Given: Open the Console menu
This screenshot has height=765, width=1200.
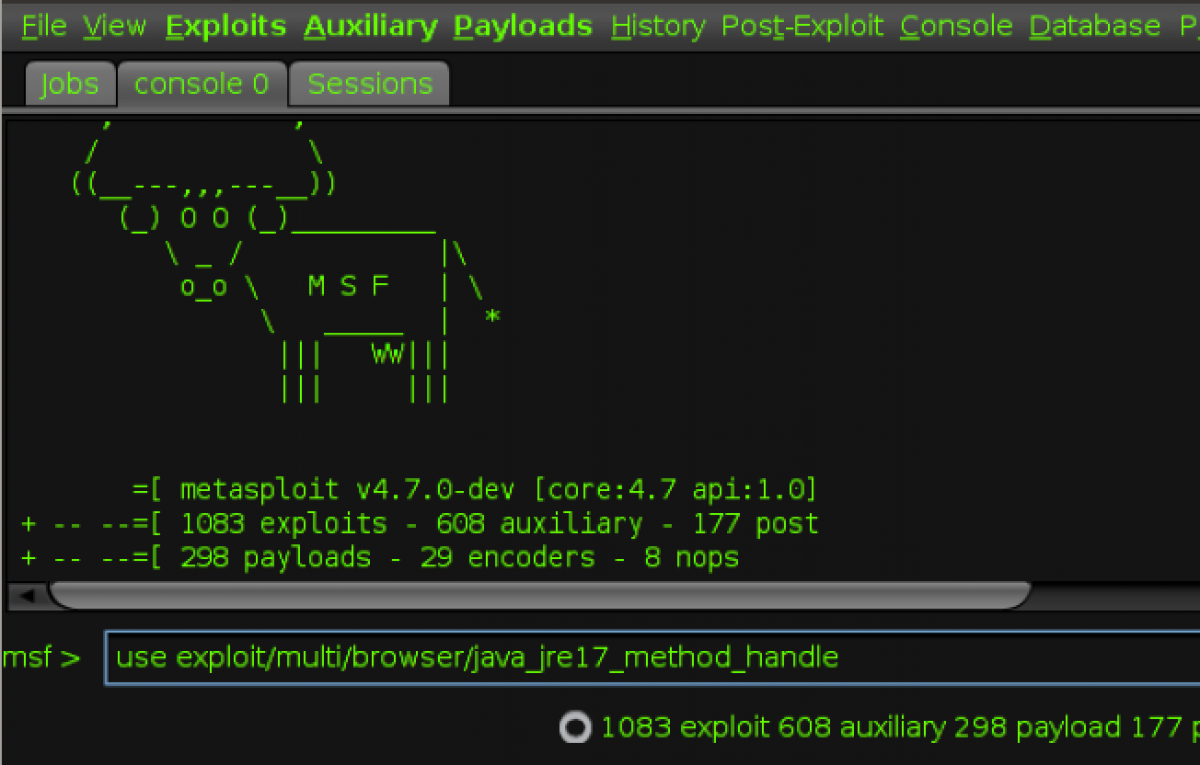Looking at the screenshot, I should tap(956, 26).
